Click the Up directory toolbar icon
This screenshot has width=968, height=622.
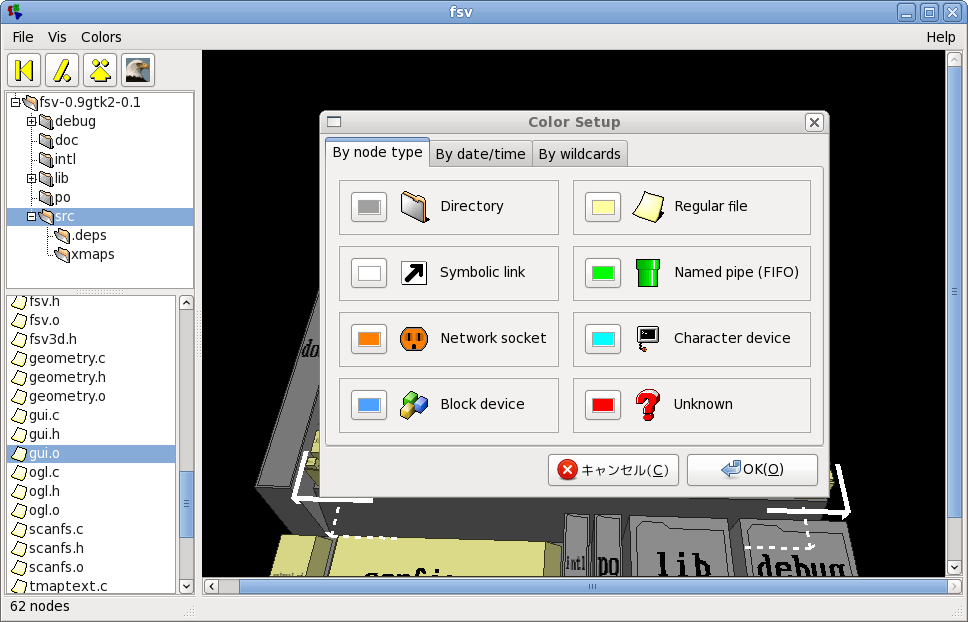coord(100,70)
